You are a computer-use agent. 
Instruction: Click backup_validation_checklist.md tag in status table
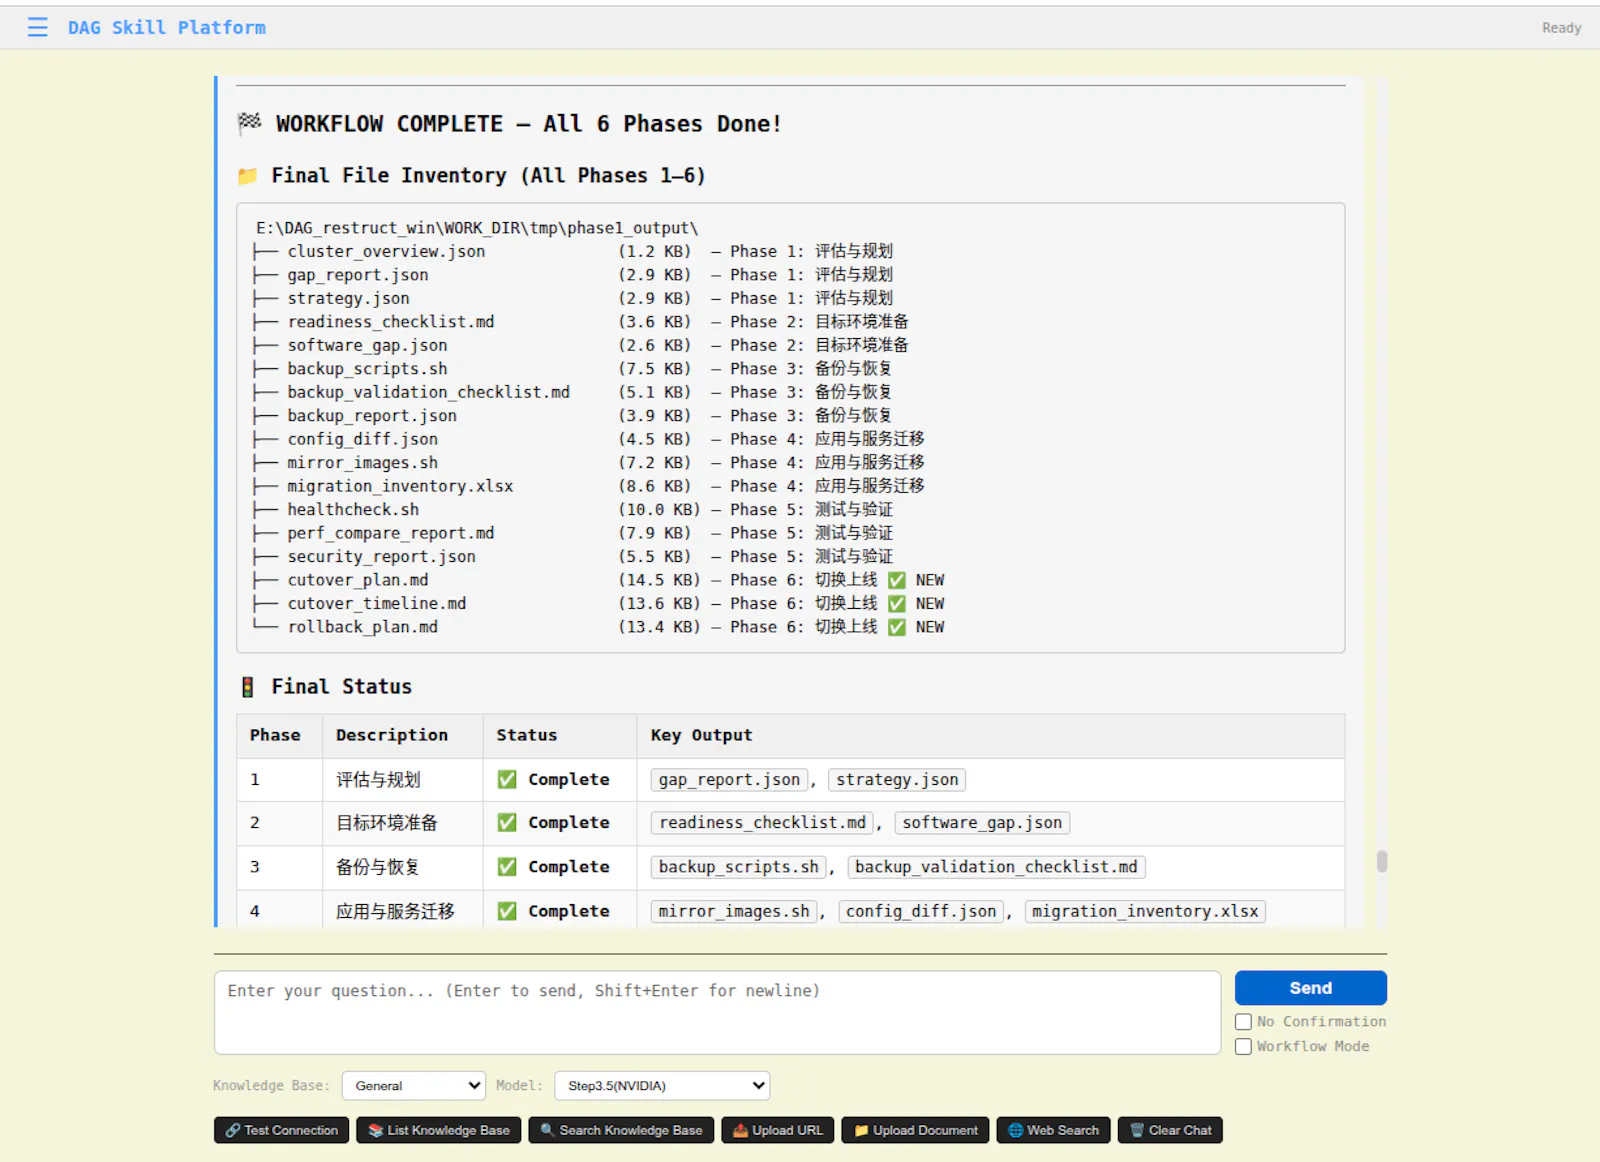(x=996, y=867)
